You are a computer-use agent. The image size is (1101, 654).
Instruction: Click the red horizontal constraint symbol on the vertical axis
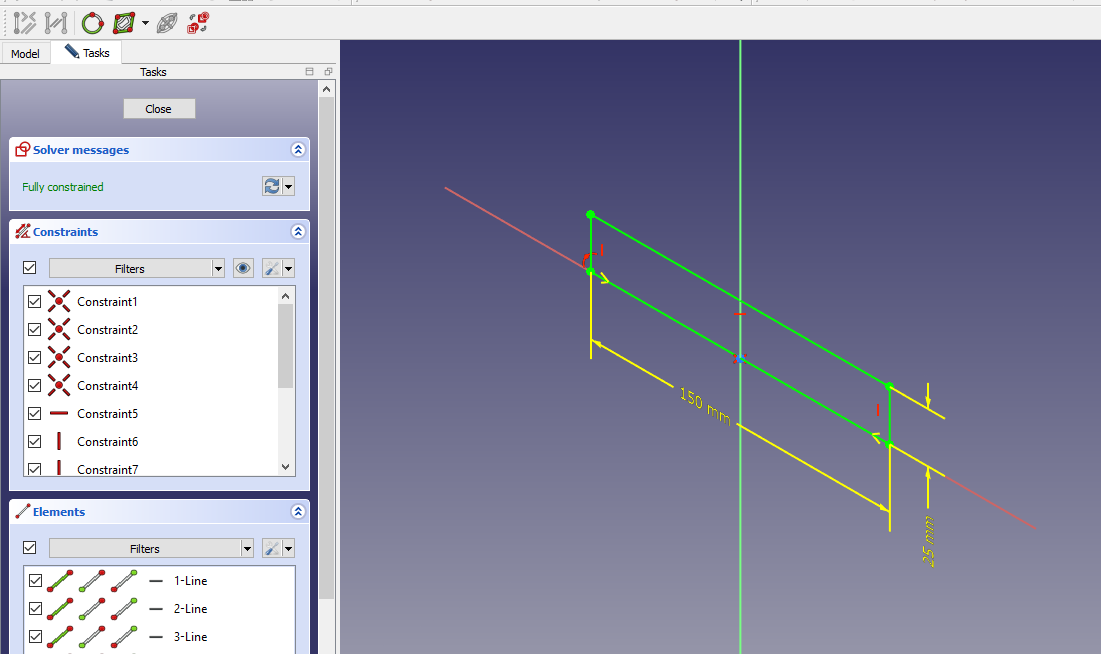click(740, 314)
